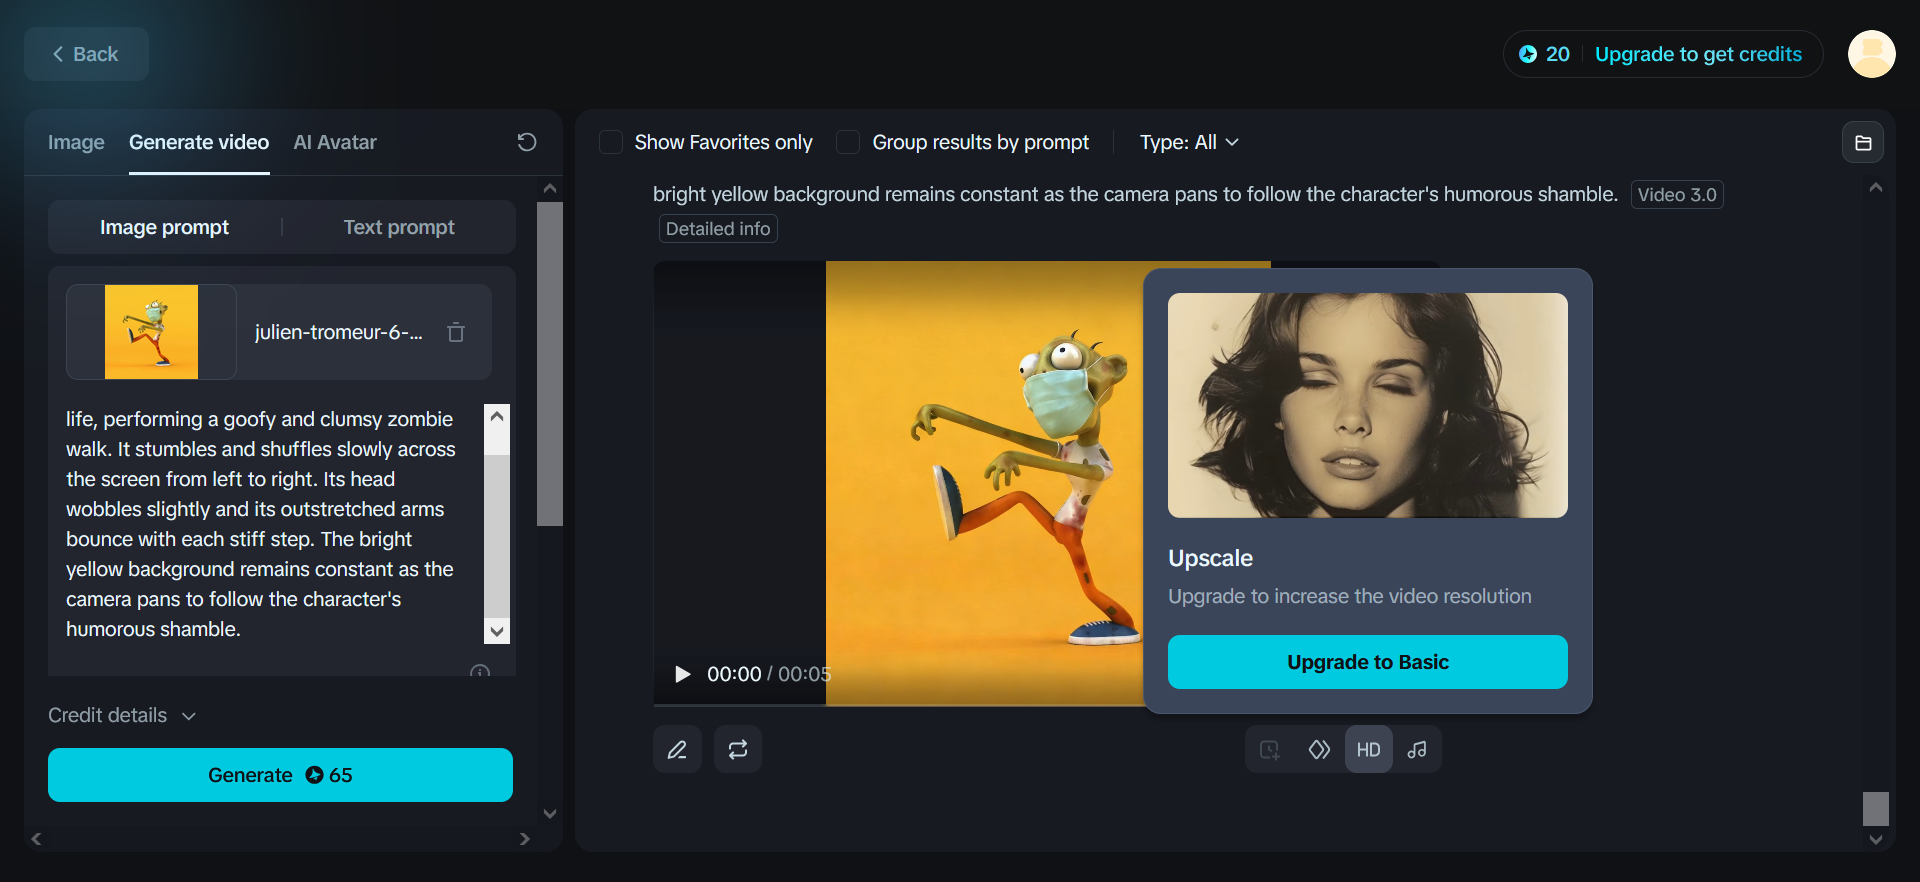Click Upgrade to get credits link

click(1698, 54)
